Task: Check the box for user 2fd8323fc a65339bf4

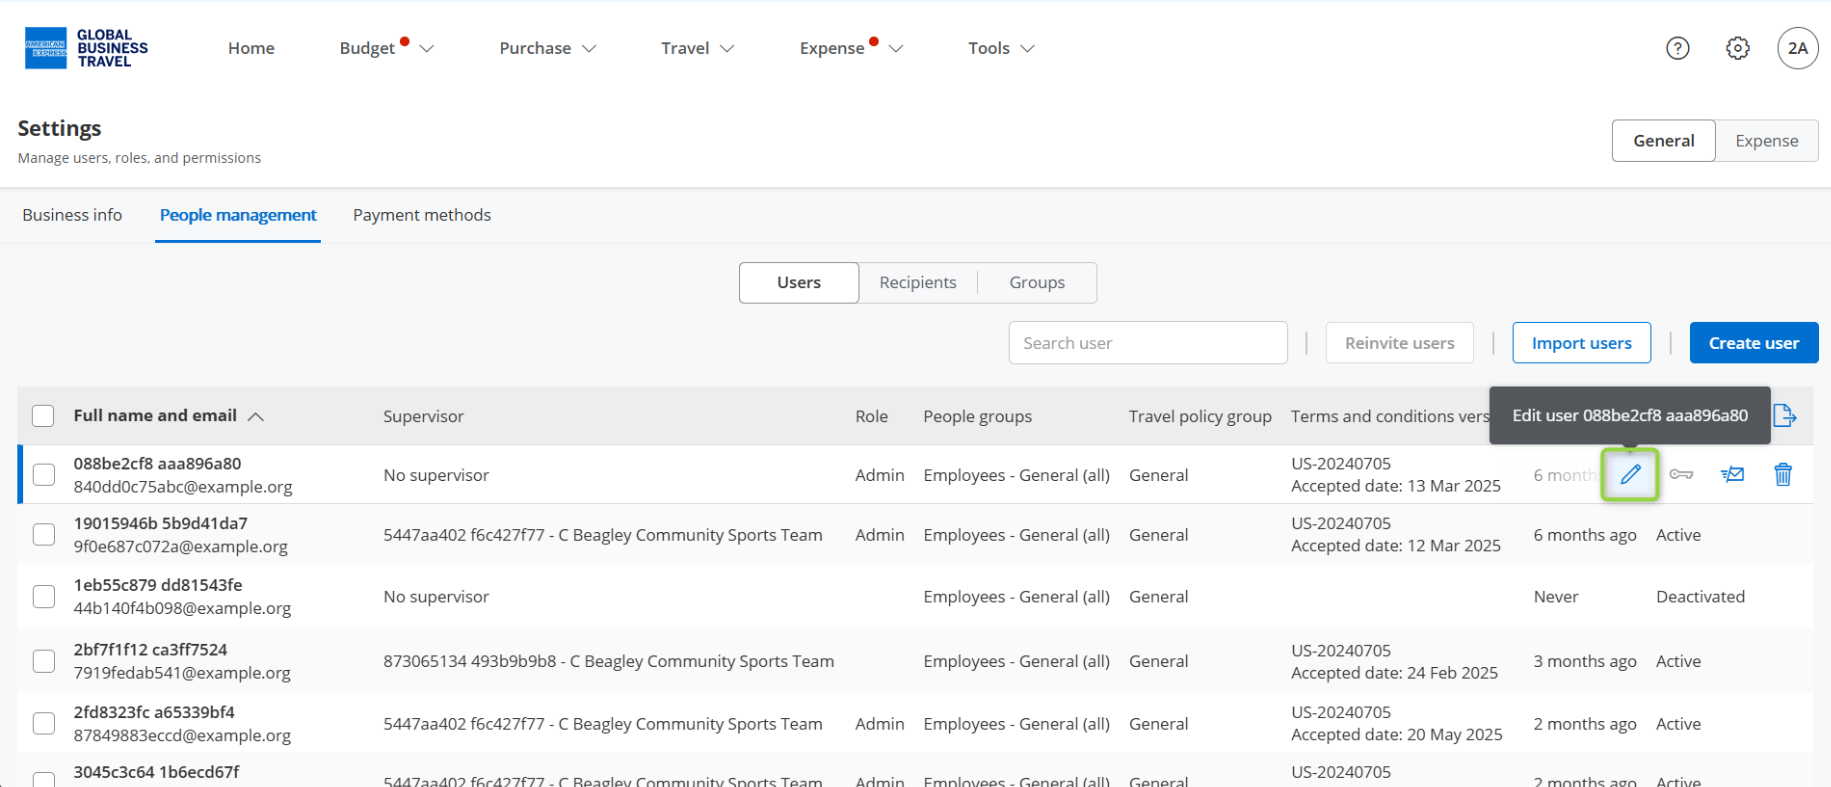Action: coord(44,723)
